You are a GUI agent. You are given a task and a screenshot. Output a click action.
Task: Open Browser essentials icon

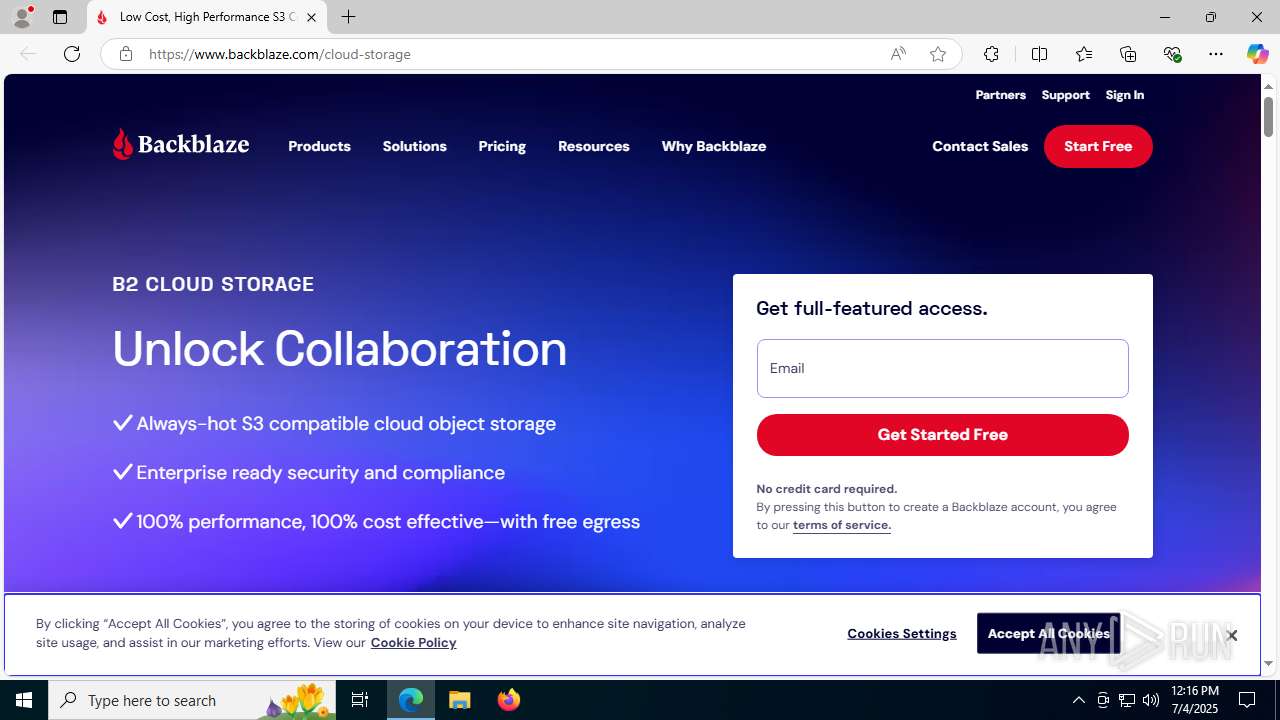point(1172,54)
